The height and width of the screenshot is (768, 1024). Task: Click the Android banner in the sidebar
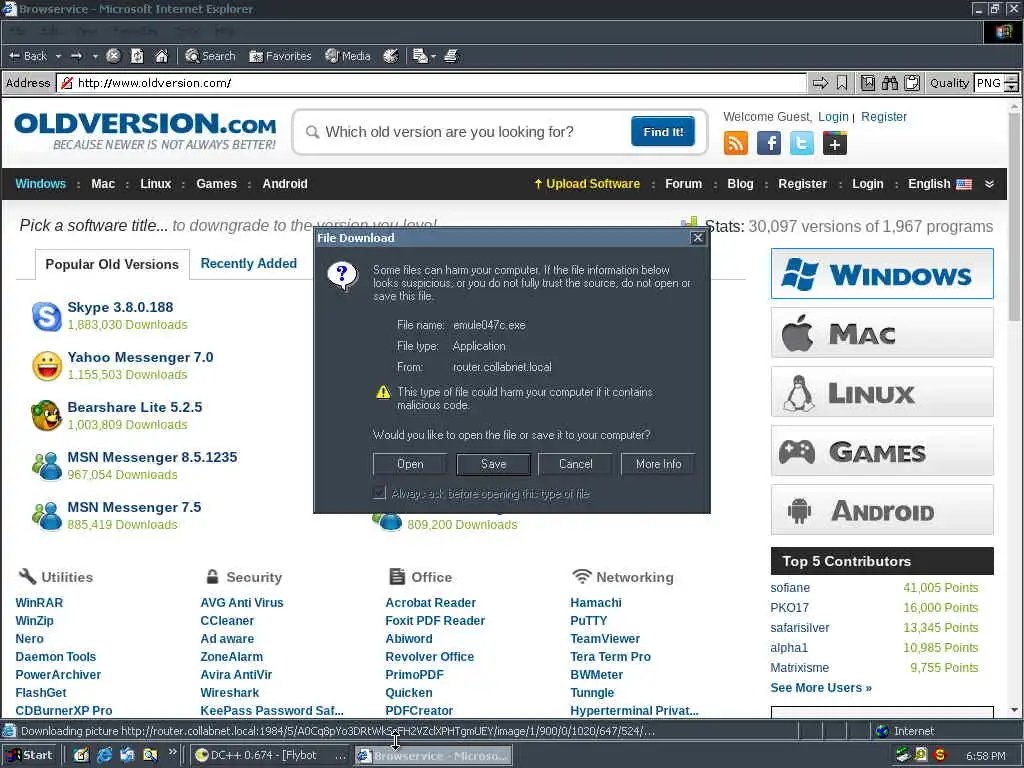882,510
